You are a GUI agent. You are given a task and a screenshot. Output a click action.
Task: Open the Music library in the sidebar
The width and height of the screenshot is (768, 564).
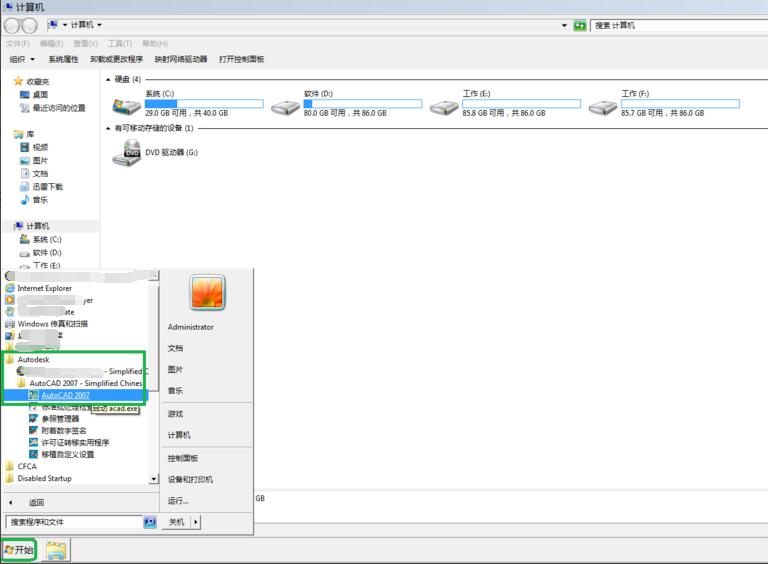point(34,200)
